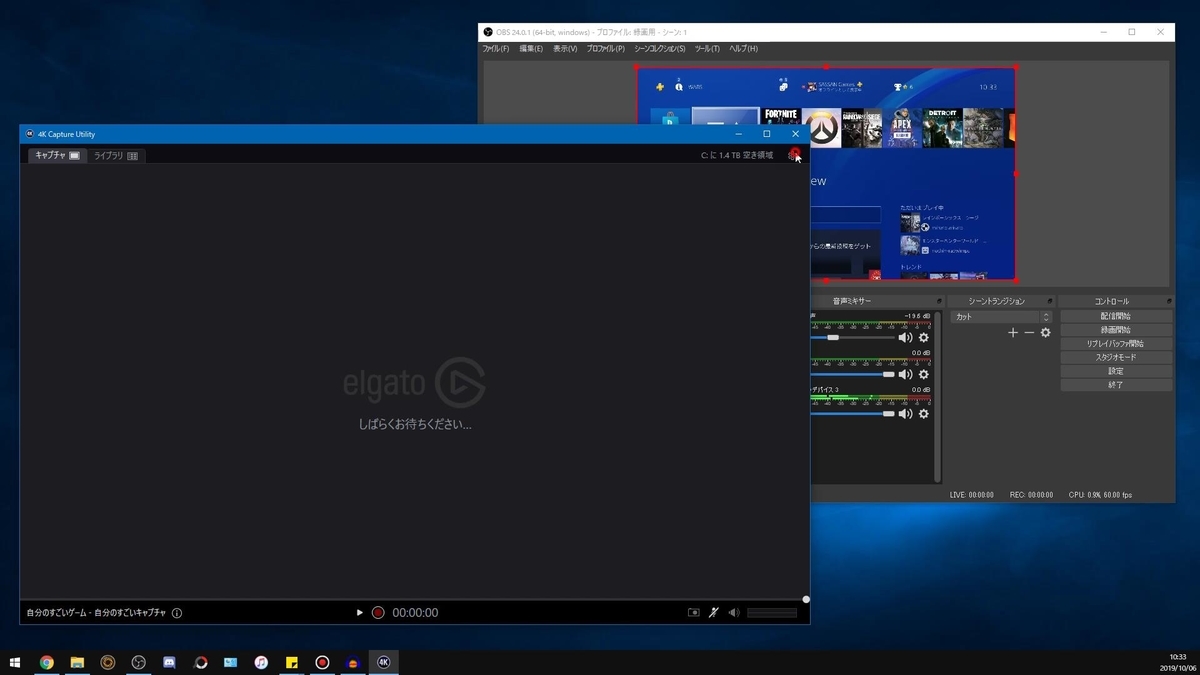Open Google Chrome from the taskbar

tap(46, 662)
